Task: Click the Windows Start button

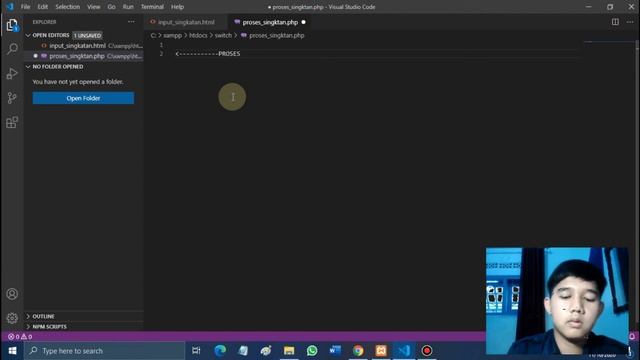Action: pyautogui.click(x=12, y=351)
